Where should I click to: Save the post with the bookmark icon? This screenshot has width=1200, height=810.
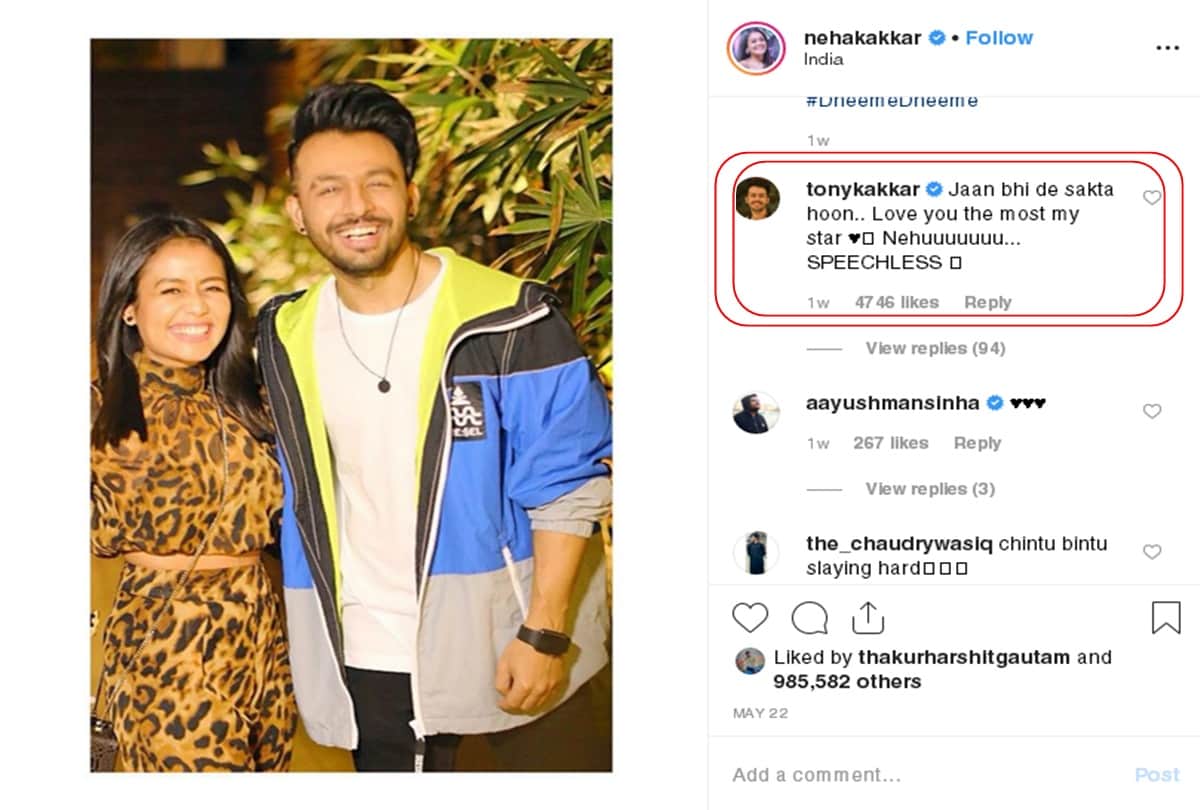[x=1163, y=618]
